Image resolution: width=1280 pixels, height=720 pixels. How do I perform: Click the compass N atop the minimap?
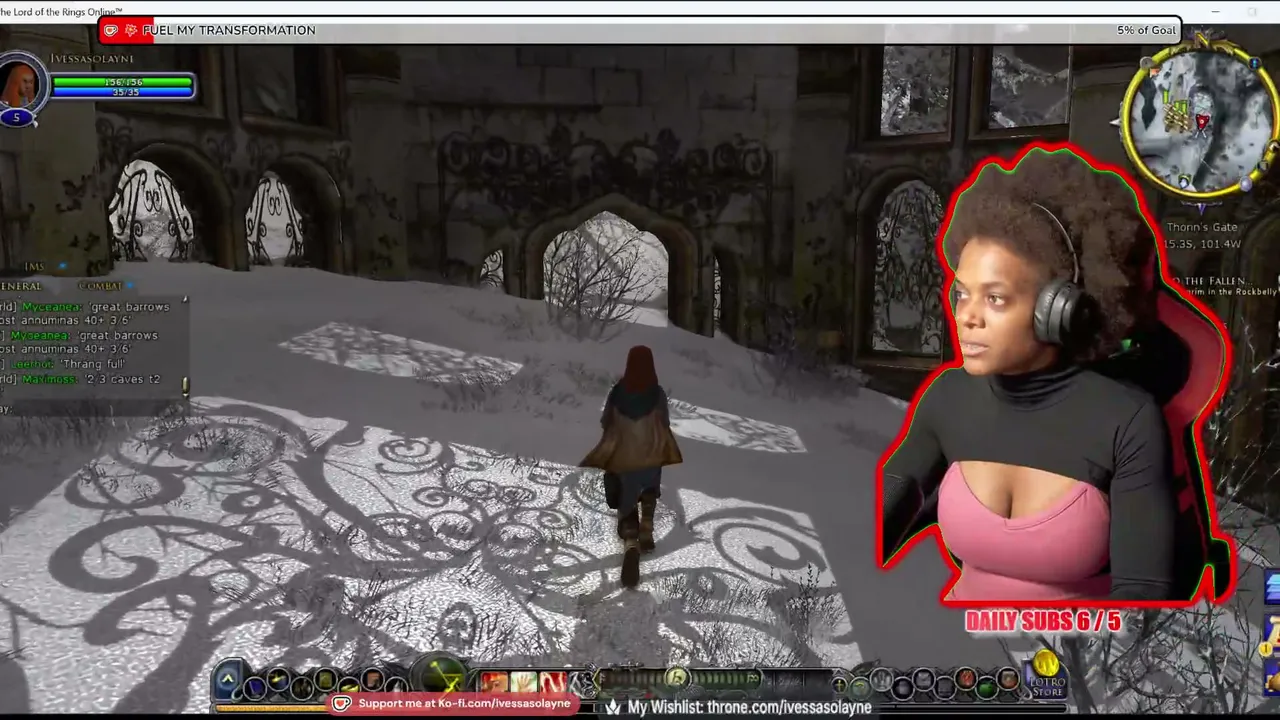pyautogui.click(x=1202, y=42)
